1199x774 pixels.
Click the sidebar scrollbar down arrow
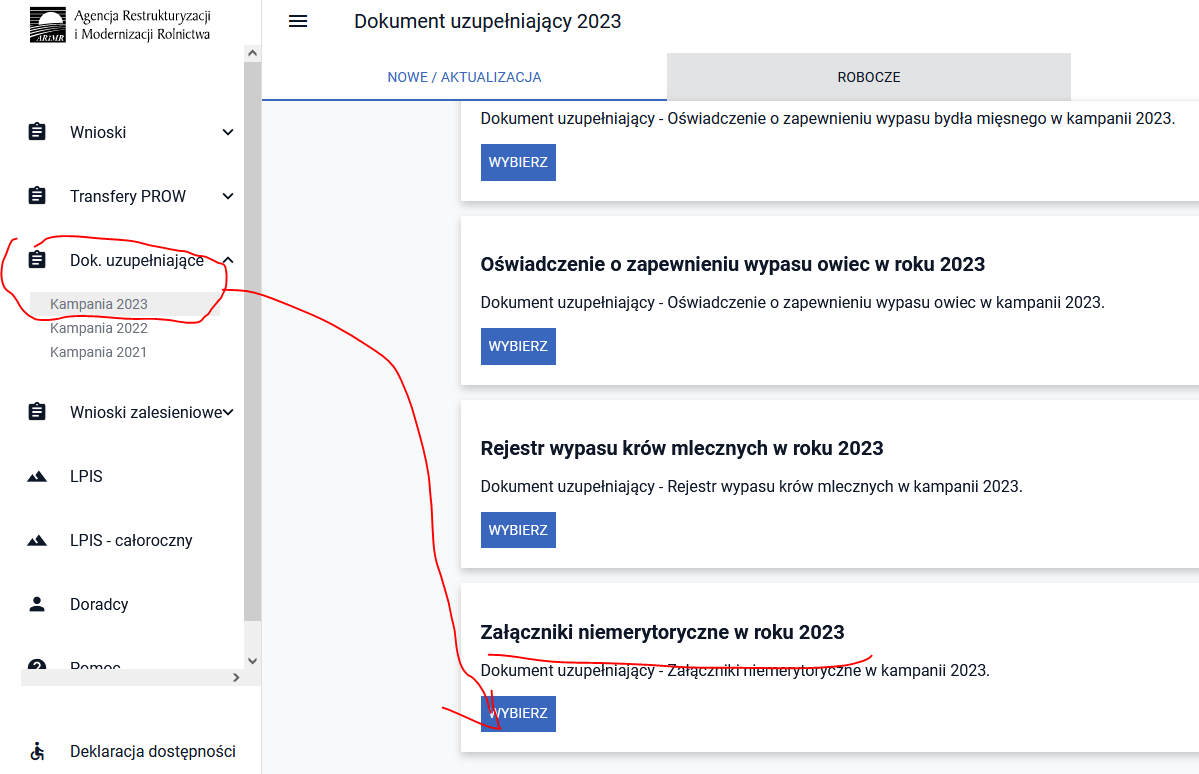tap(252, 660)
